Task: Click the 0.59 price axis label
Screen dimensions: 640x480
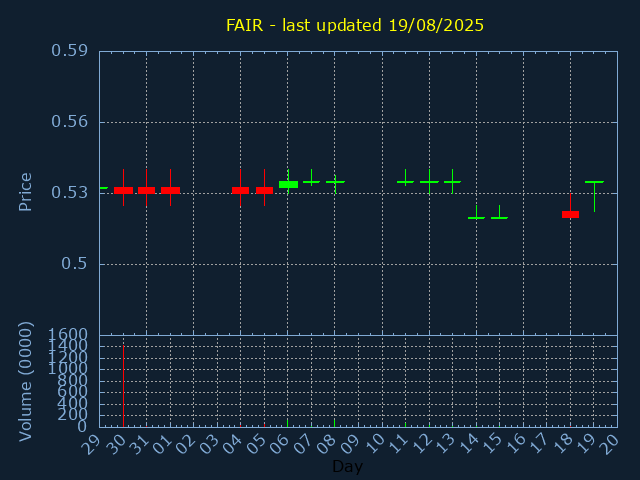Action: [69, 51]
